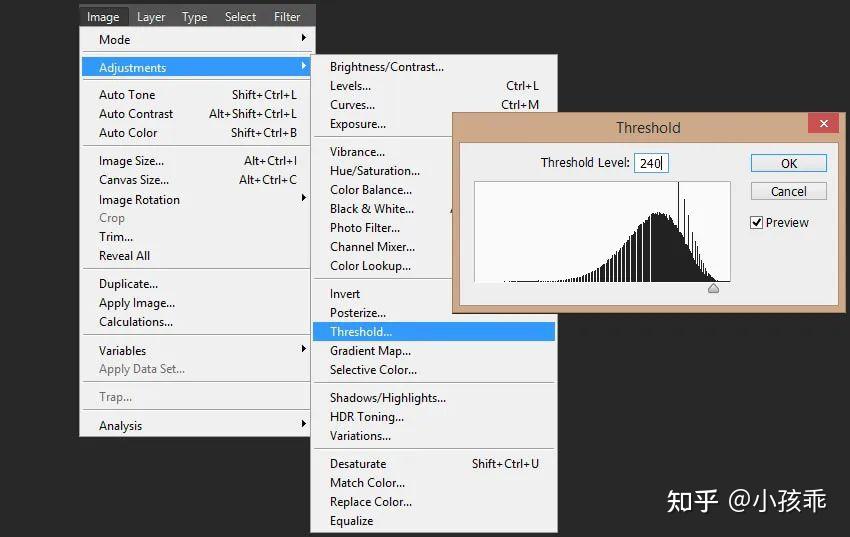Toggle the Preview checkbox
850x537 pixels.
[x=757, y=222]
